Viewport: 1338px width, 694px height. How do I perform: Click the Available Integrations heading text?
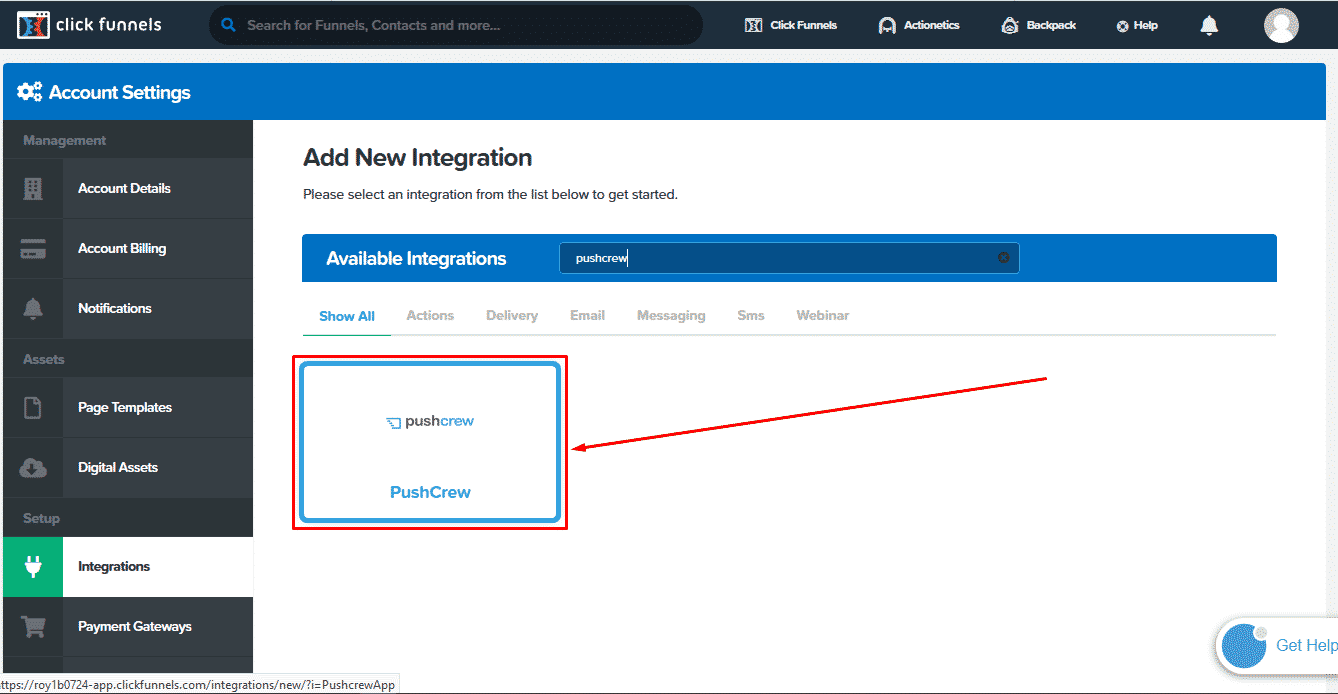(x=416, y=258)
